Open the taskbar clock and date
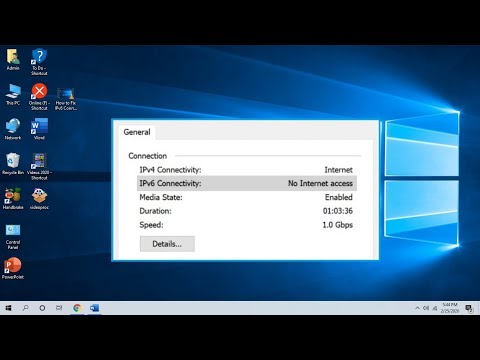The height and width of the screenshot is (360, 480). tap(450, 308)
